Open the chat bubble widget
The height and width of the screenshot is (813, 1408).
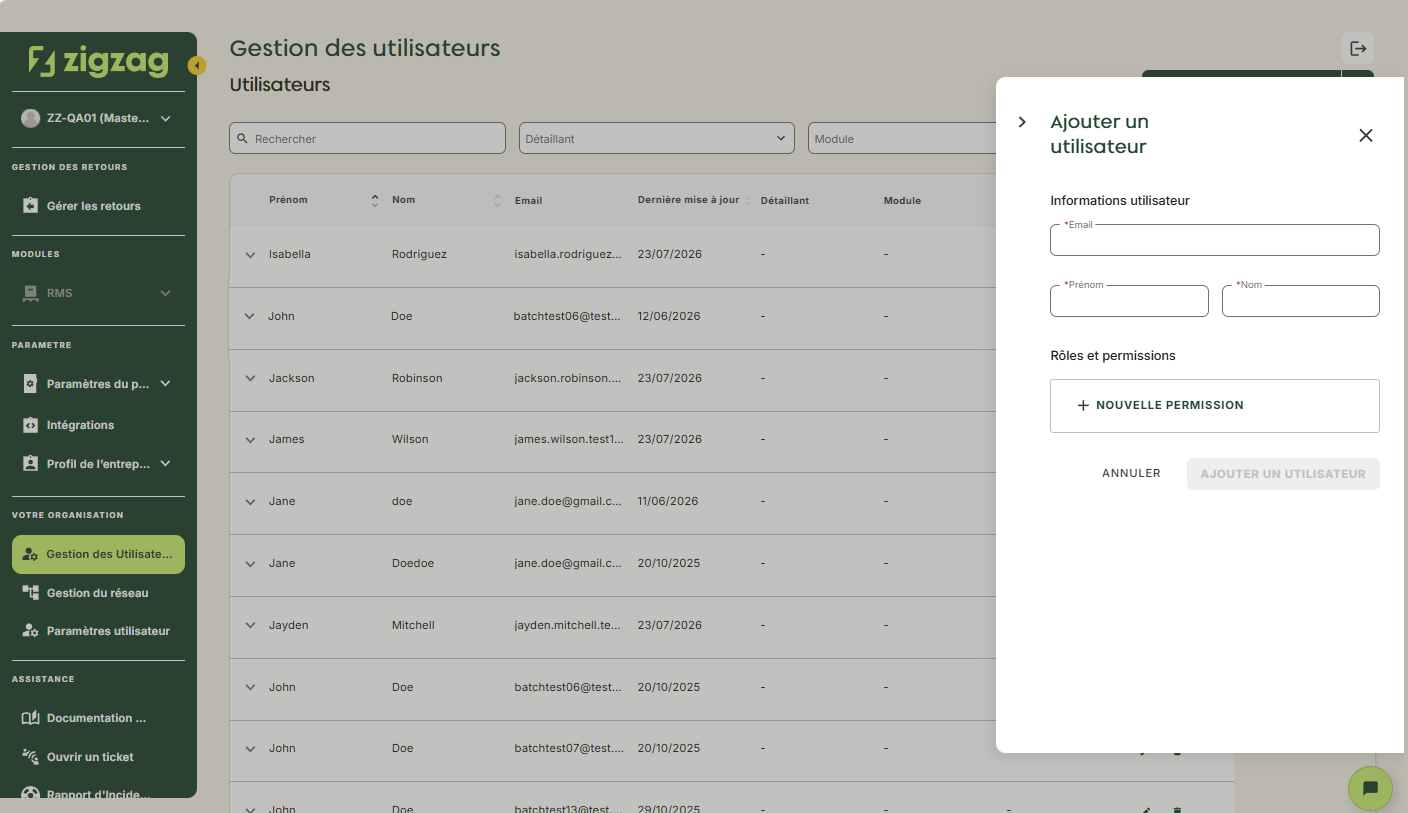pyautogui.click(x=1371, y=788)
